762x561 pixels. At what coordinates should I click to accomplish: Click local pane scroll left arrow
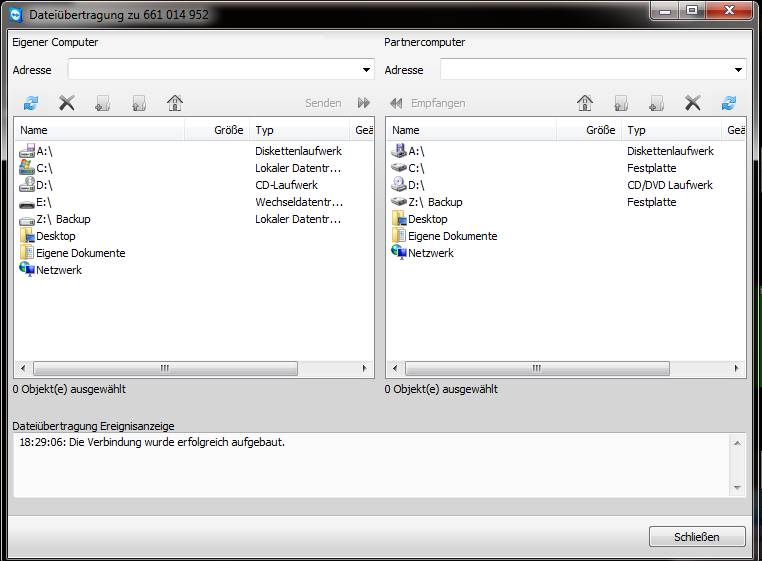pos(23,368)
